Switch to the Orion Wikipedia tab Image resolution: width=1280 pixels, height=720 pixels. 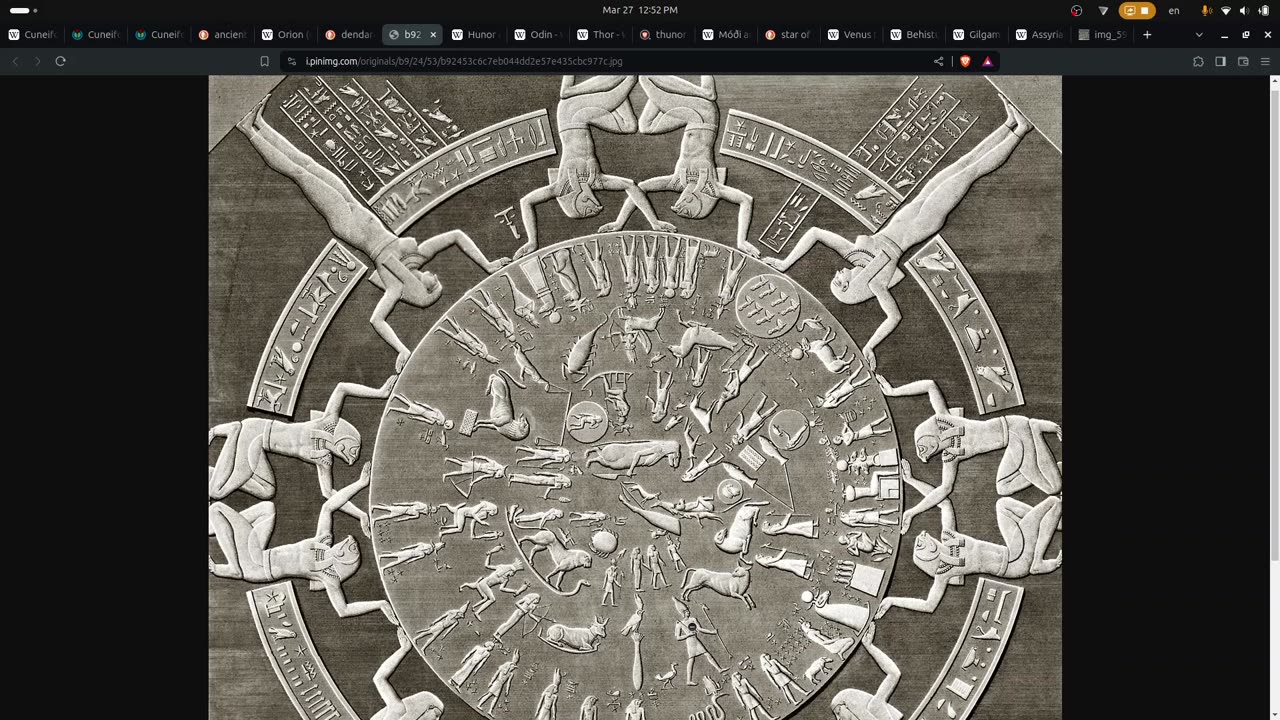[285, 34]
